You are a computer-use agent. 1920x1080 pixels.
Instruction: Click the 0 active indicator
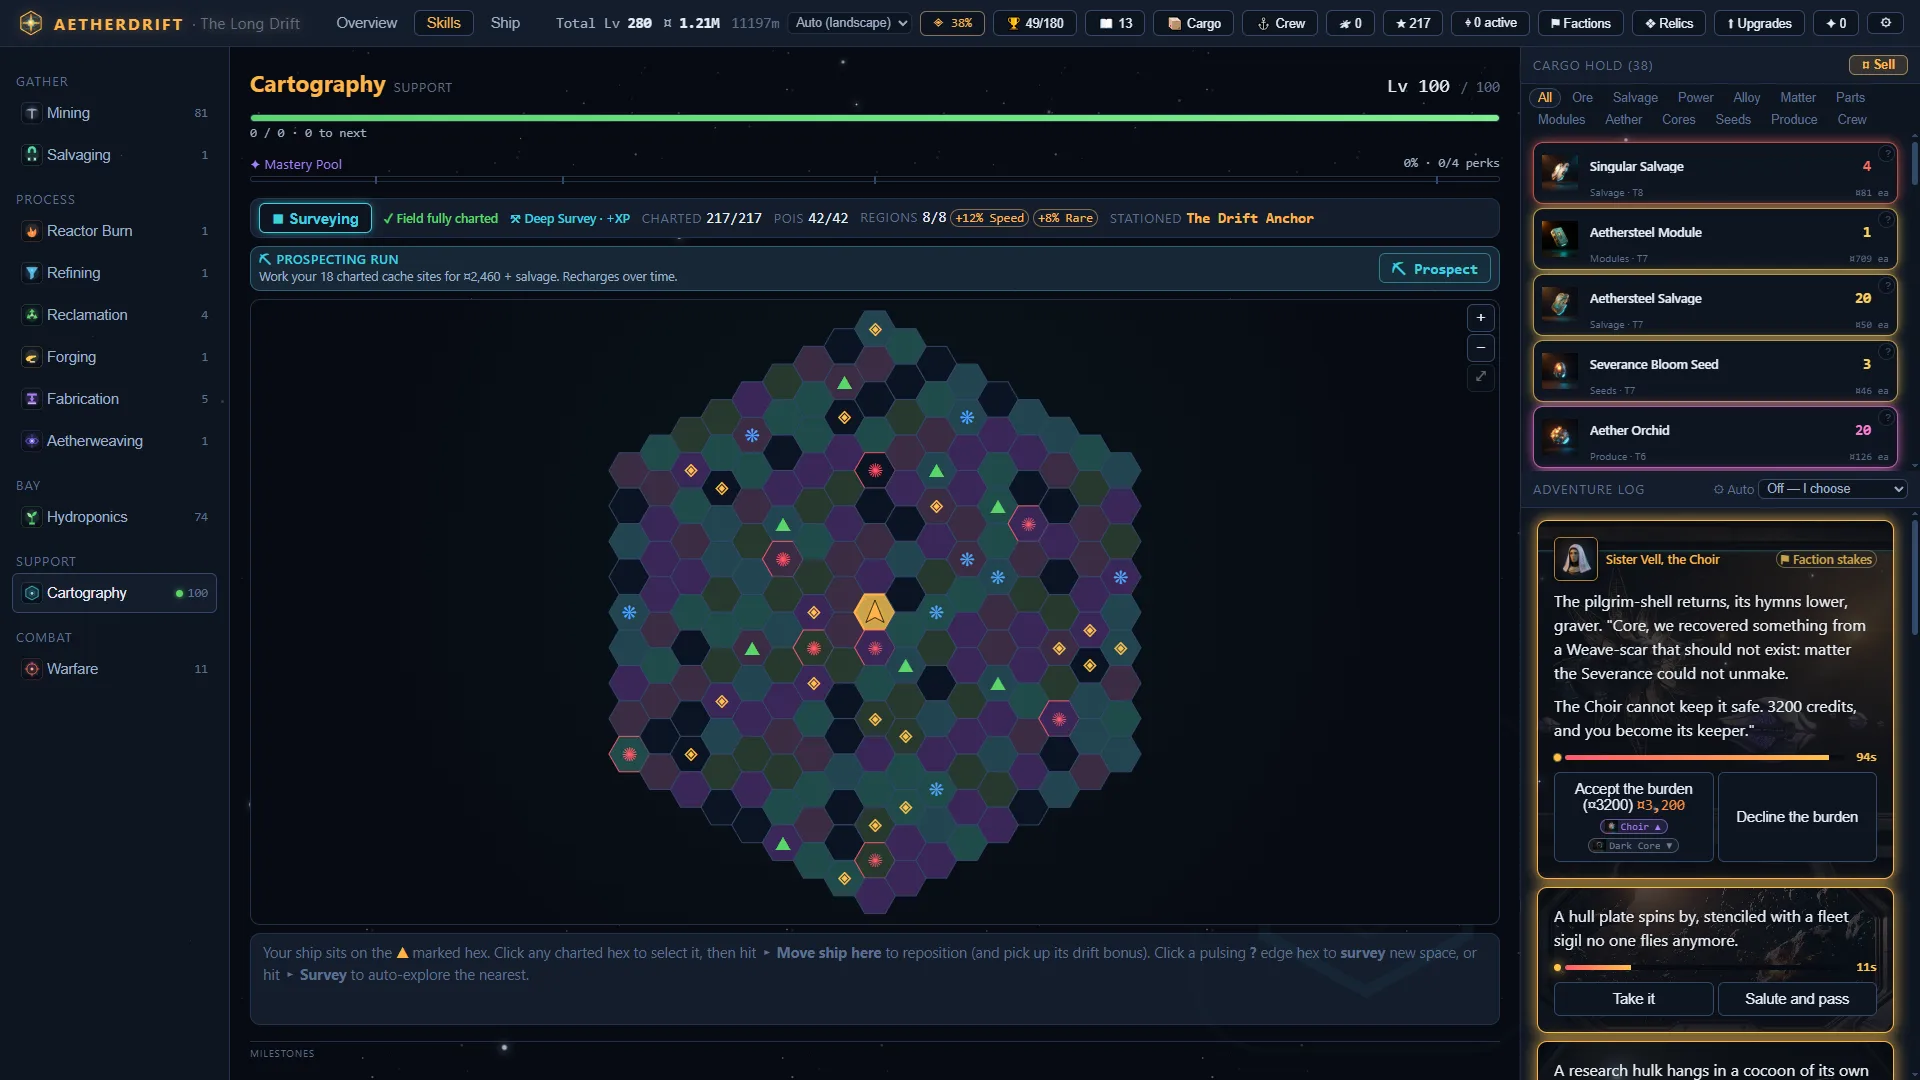[1489, 23]
